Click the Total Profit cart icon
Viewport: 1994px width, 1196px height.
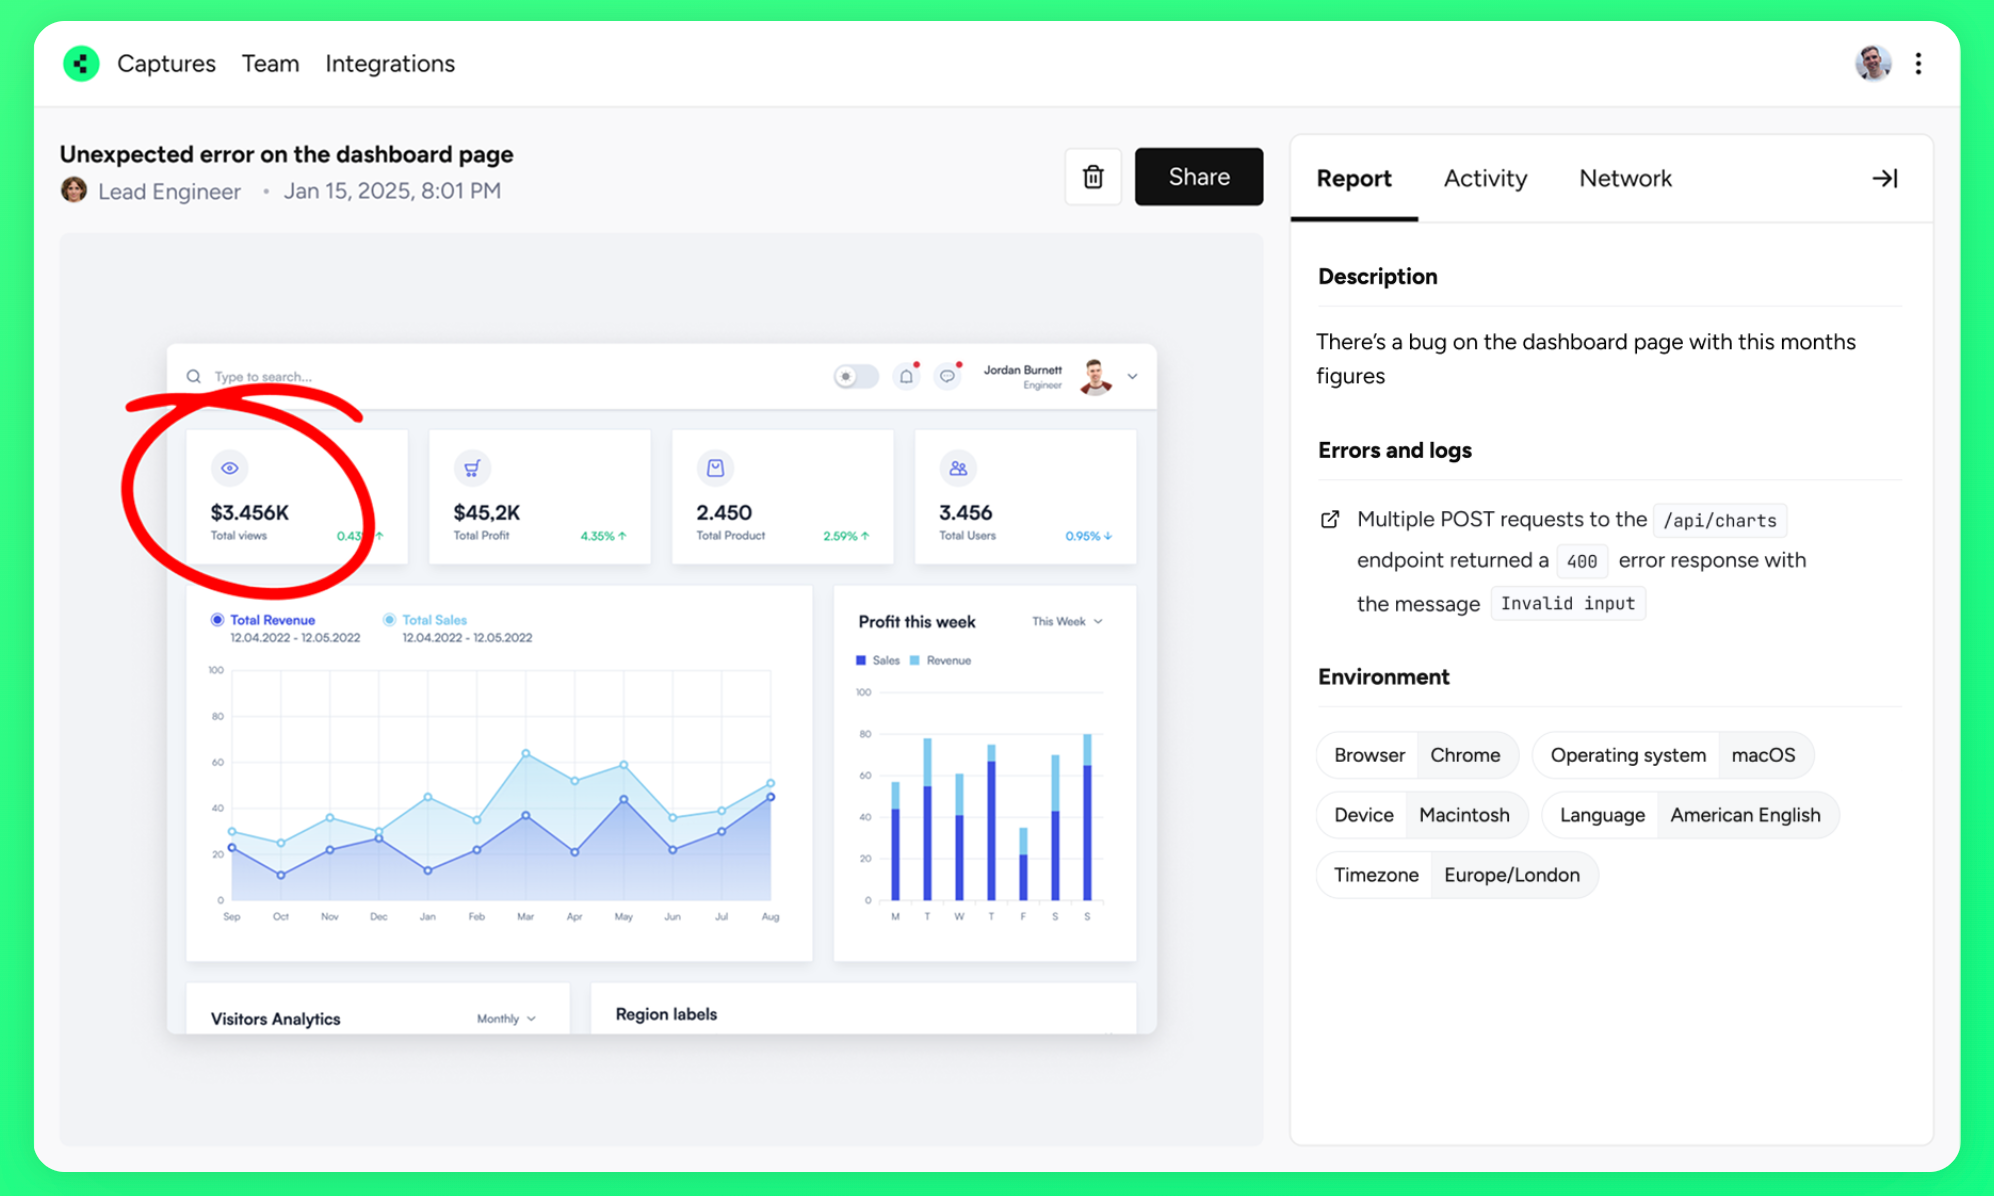[x=472, y=468]
